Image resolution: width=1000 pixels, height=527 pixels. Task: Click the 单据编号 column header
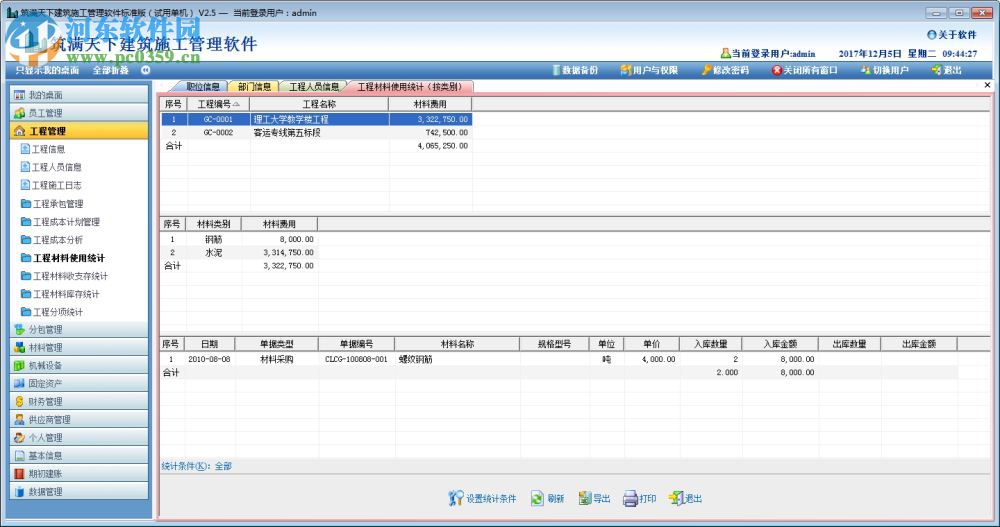356,344
